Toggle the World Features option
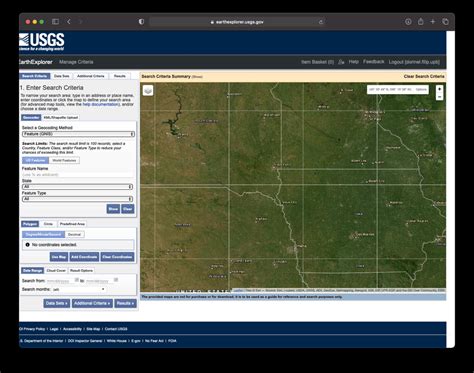The height and width of the screenshot is (373, 474). coord(64,160)
